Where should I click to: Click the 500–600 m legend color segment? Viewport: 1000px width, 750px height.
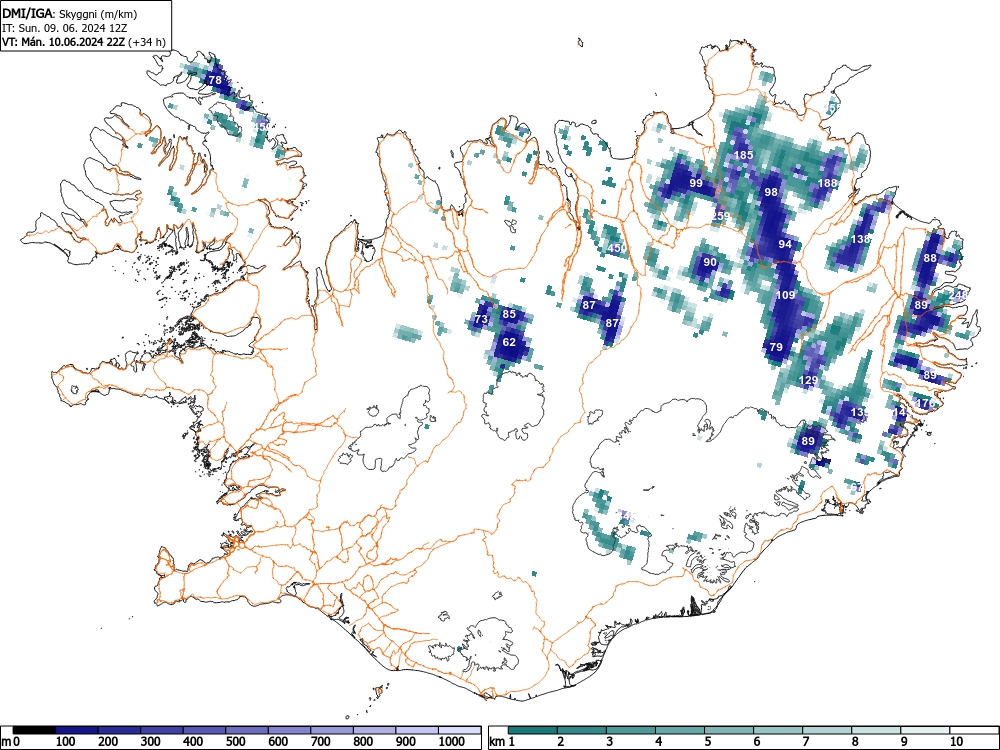point(247,730)
